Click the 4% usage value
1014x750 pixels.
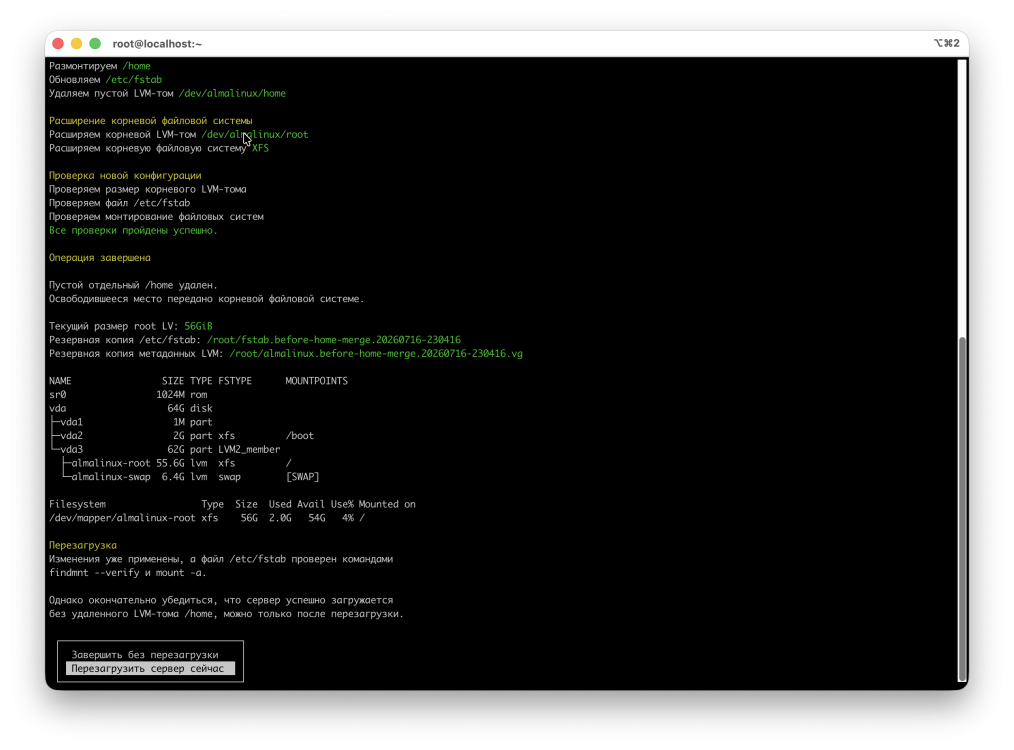348,518
